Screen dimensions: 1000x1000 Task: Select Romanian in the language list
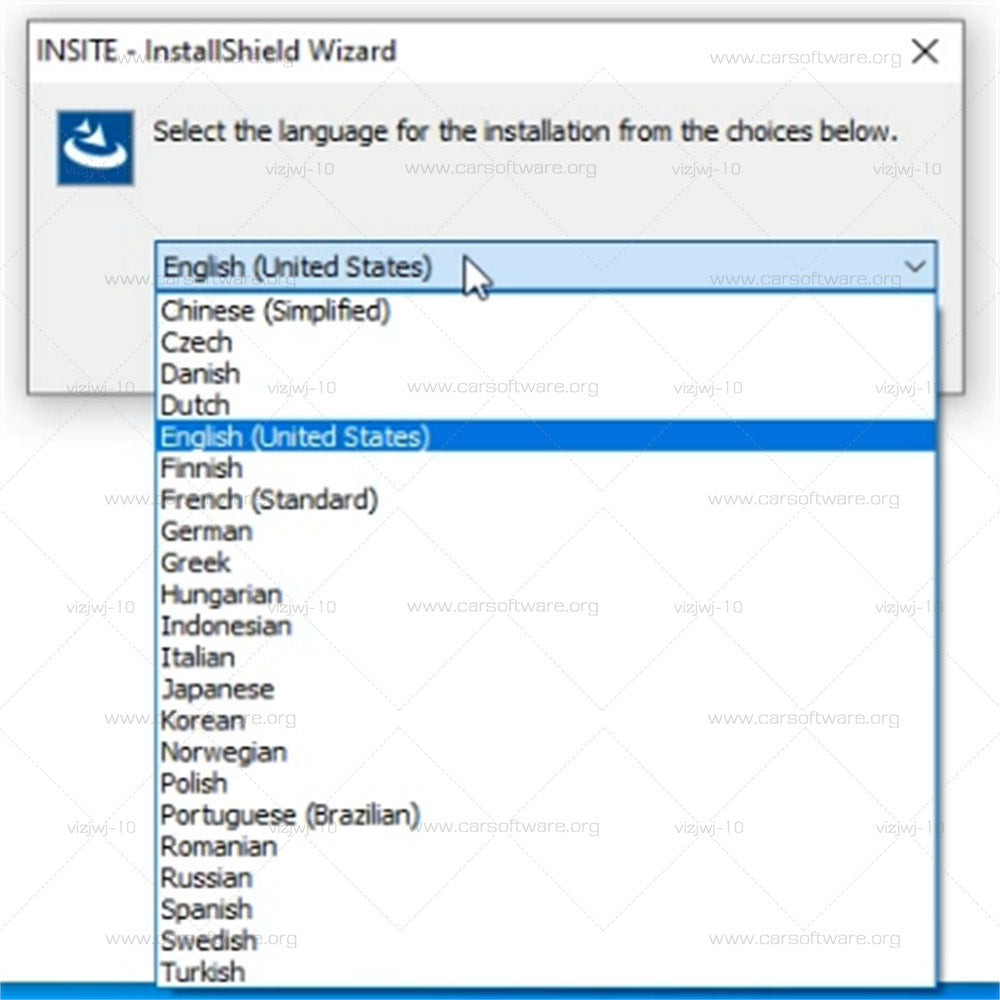tap(546, 846)
